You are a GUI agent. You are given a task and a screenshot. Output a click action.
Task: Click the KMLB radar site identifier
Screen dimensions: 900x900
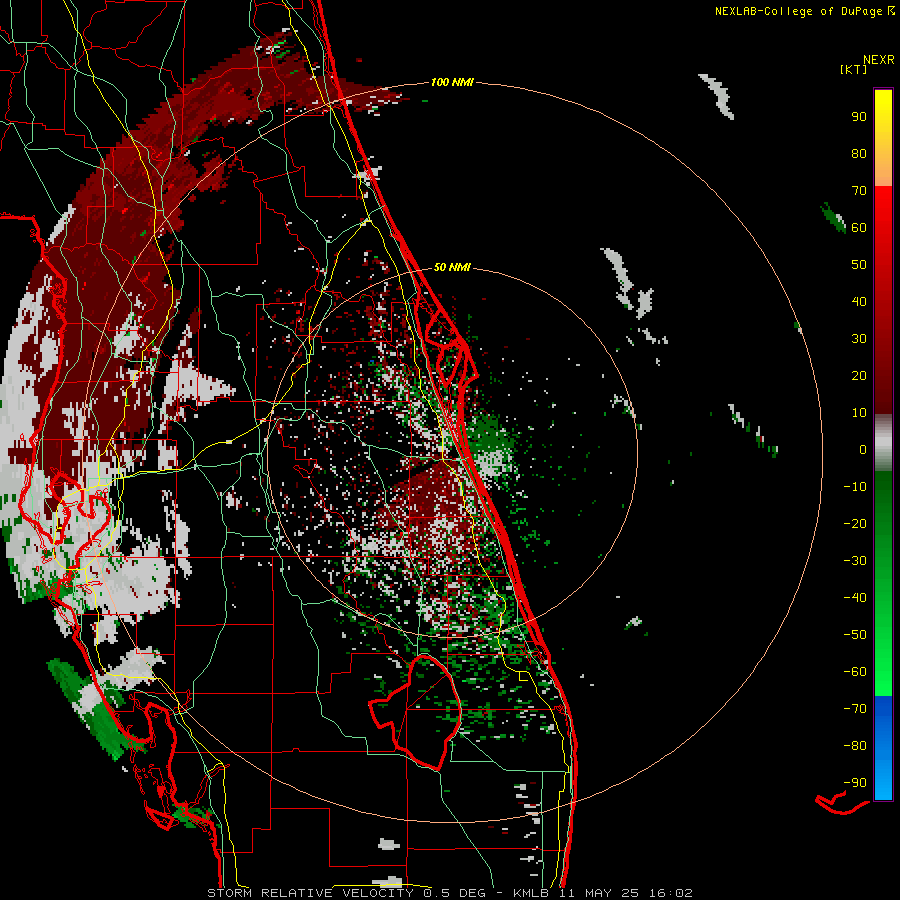531,893
